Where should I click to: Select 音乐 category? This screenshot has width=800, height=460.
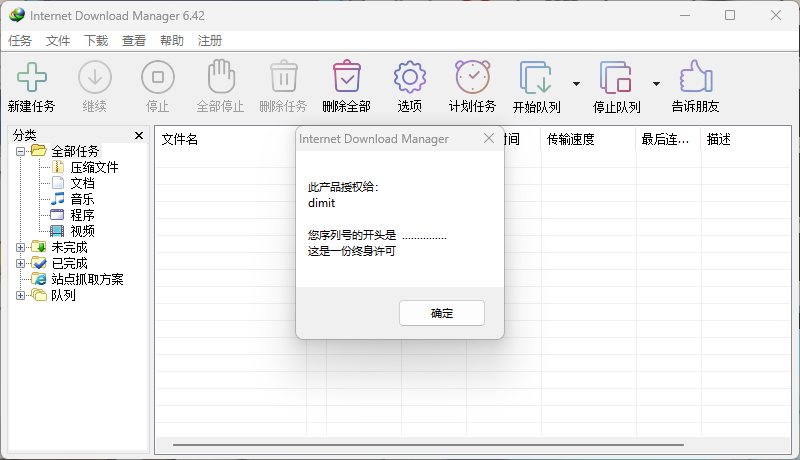tap(82, 199)
